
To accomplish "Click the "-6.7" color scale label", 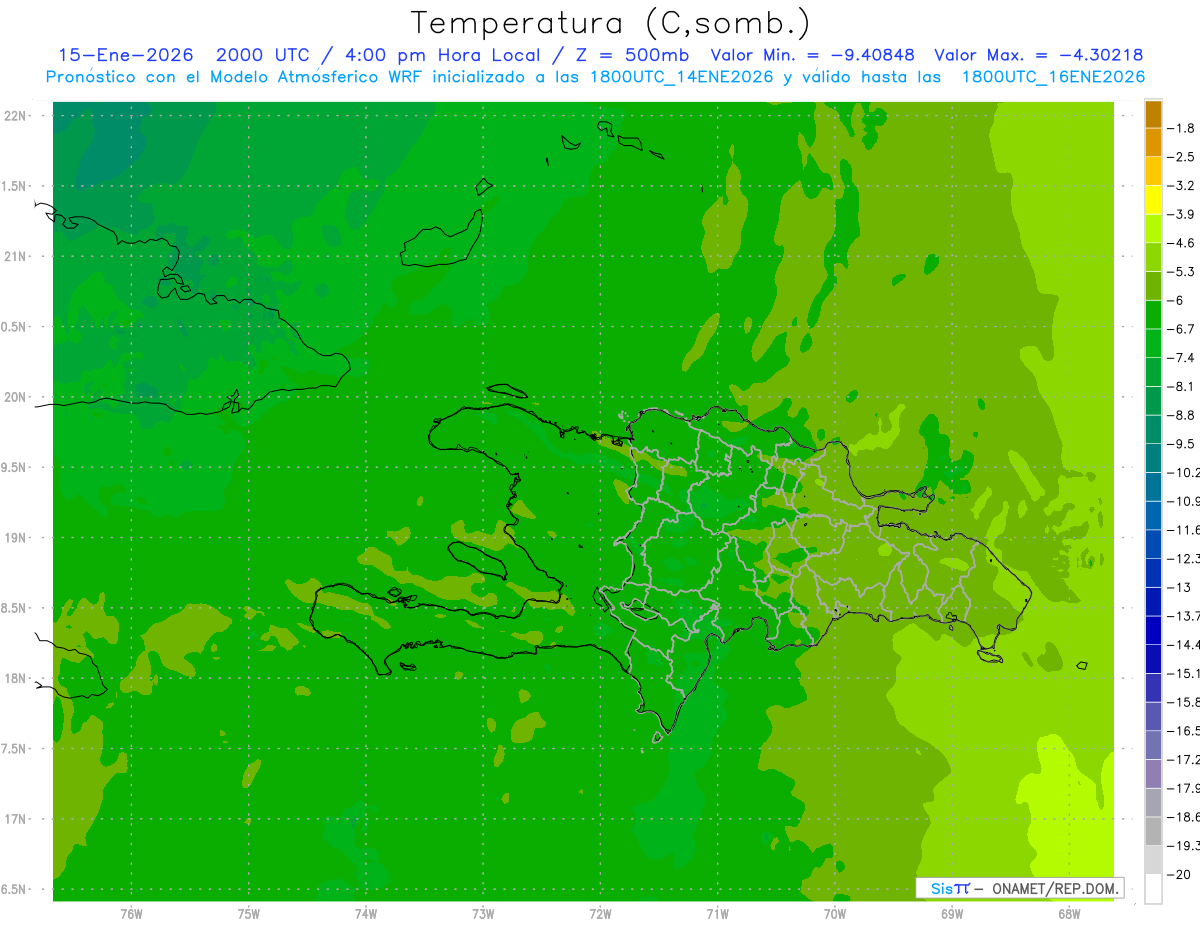I will click(x=1181, y=329).
